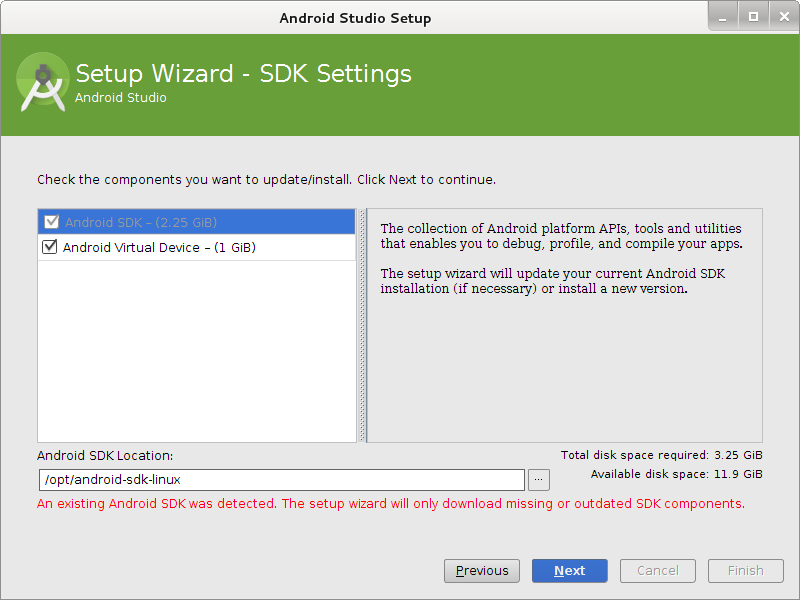This screenshot has width=800, height=600.
Task: Minimize the Android Studio Setup window
Action: point(722,17)
